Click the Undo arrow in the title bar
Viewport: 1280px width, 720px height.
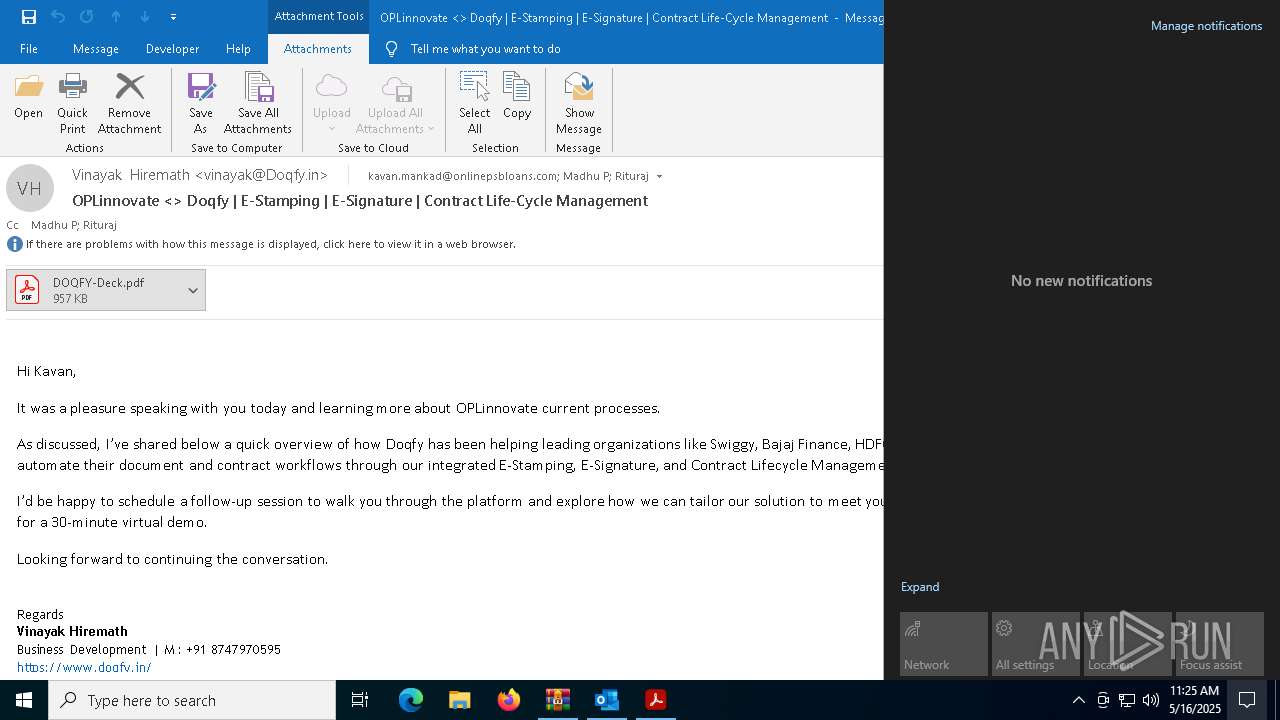57,17
